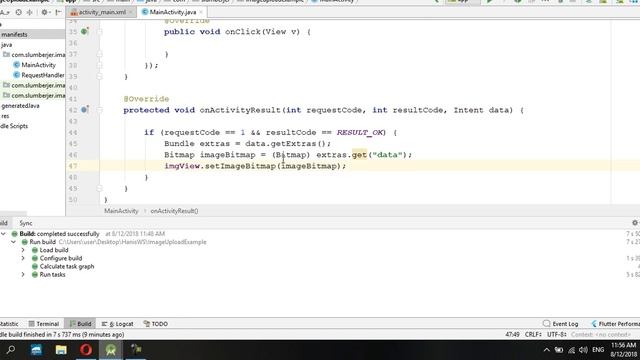Open the Sync tab in Build panel

[x=26, y=223]
